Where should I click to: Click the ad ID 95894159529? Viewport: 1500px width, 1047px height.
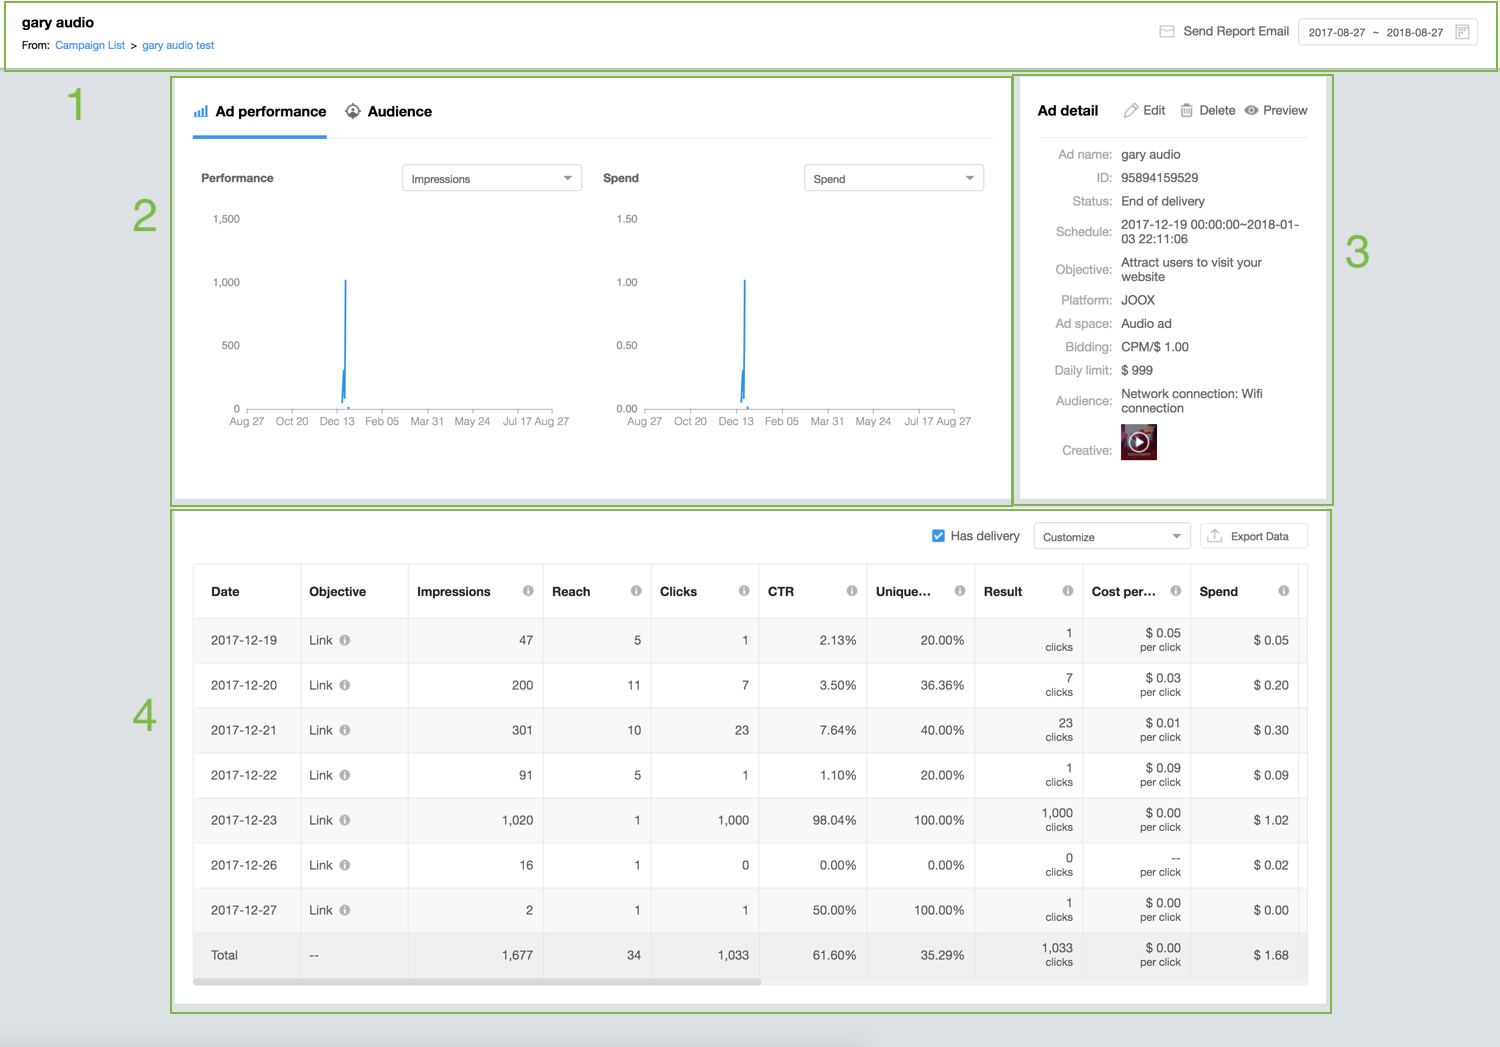pos(1159,177)
